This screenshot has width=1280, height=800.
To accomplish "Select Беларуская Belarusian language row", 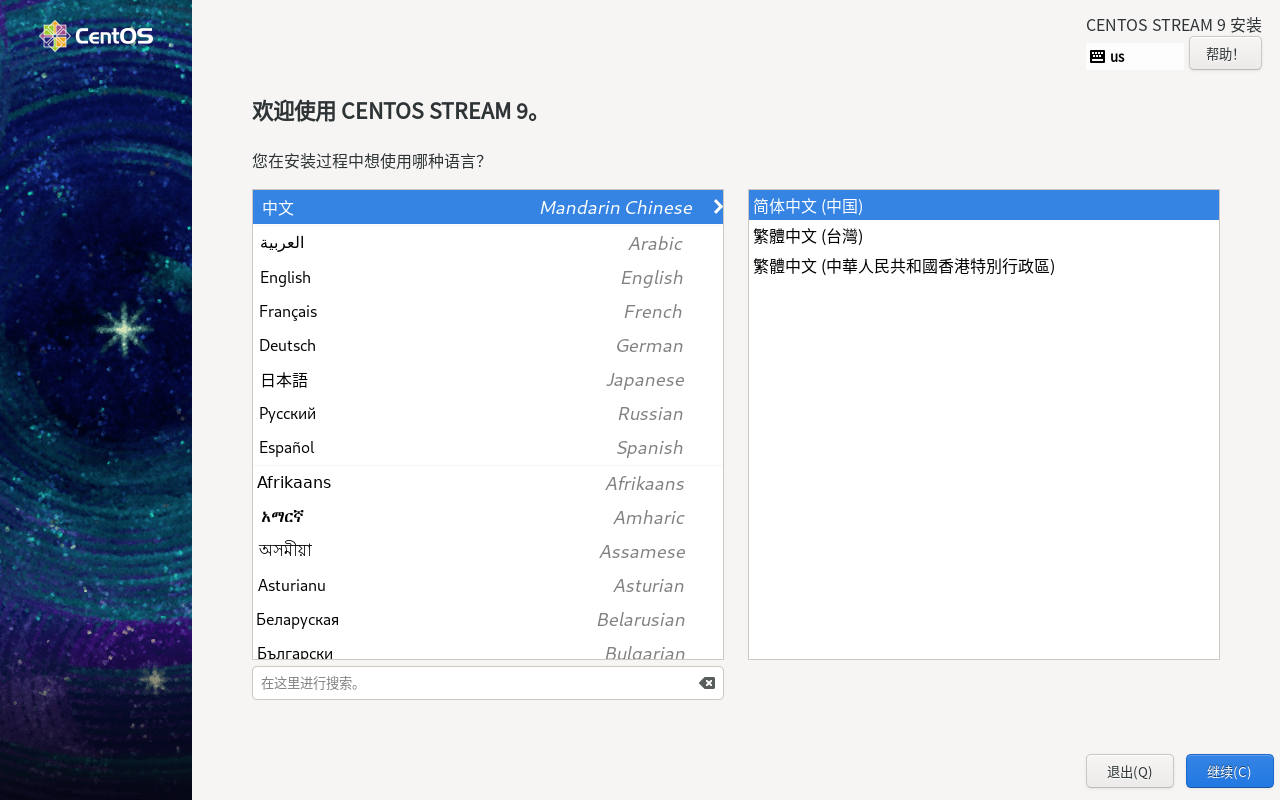I will tap(488, 619).
